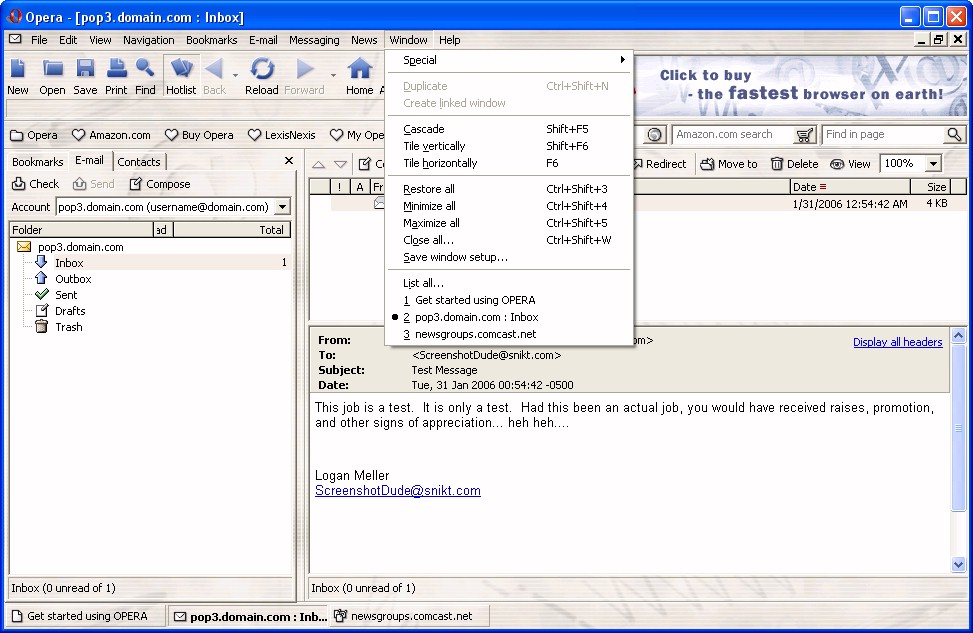This screenshot has width=973, height=633.
Task: Choose Tile vertically menu entry
Action: click(x=509, y=146)
